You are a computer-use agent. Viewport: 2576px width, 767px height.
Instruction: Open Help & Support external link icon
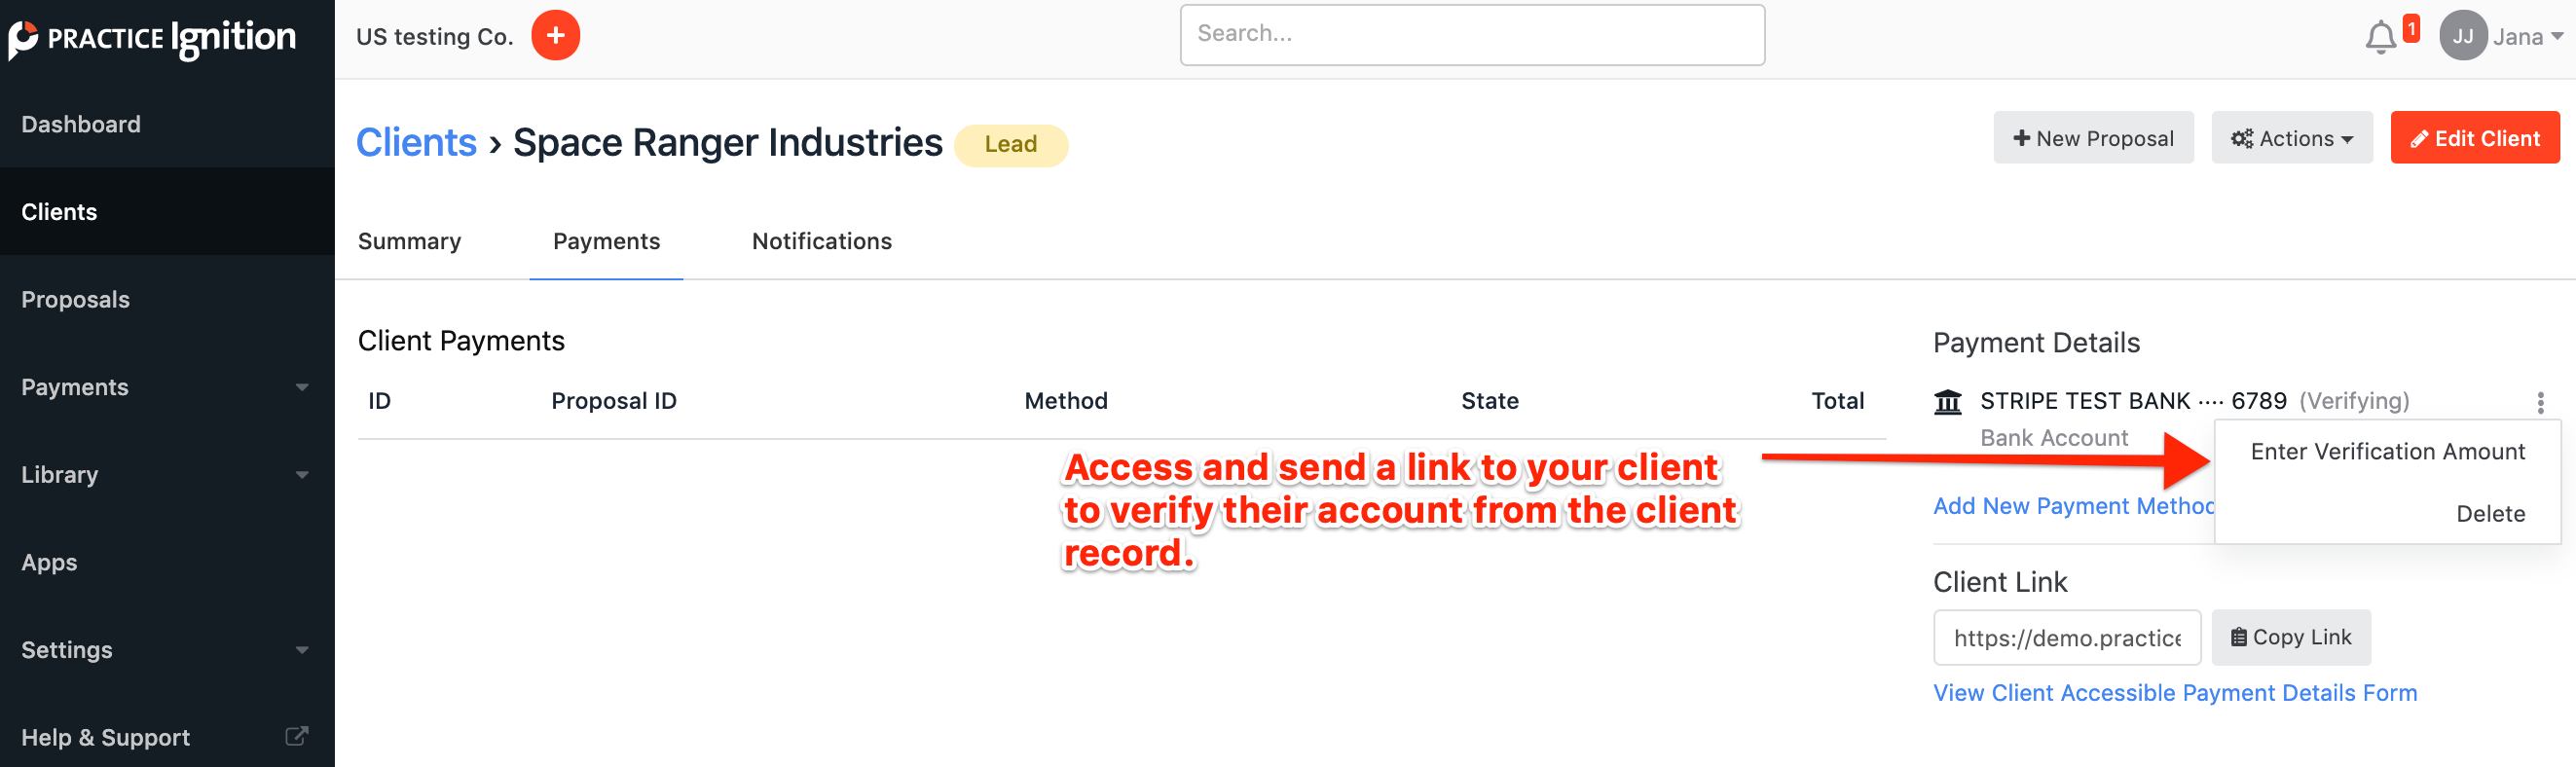[x=296, y=736]
